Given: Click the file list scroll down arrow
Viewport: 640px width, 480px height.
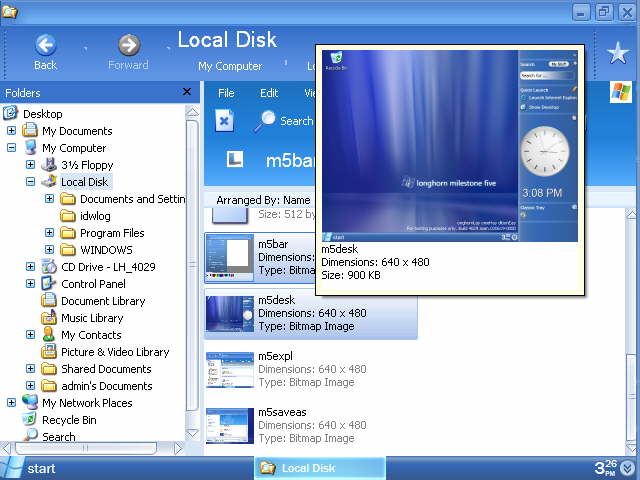Looking at the screenshot, I should click(631, 449).
